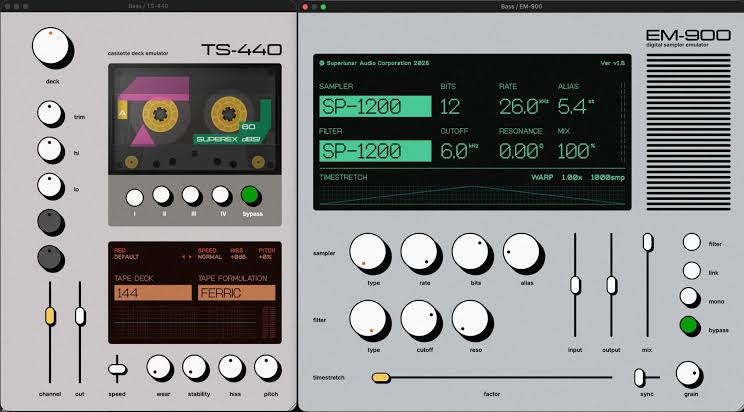Click the hi knob in TS-440
This screenshot has height=412, width=744.
[x=50, y=149]
